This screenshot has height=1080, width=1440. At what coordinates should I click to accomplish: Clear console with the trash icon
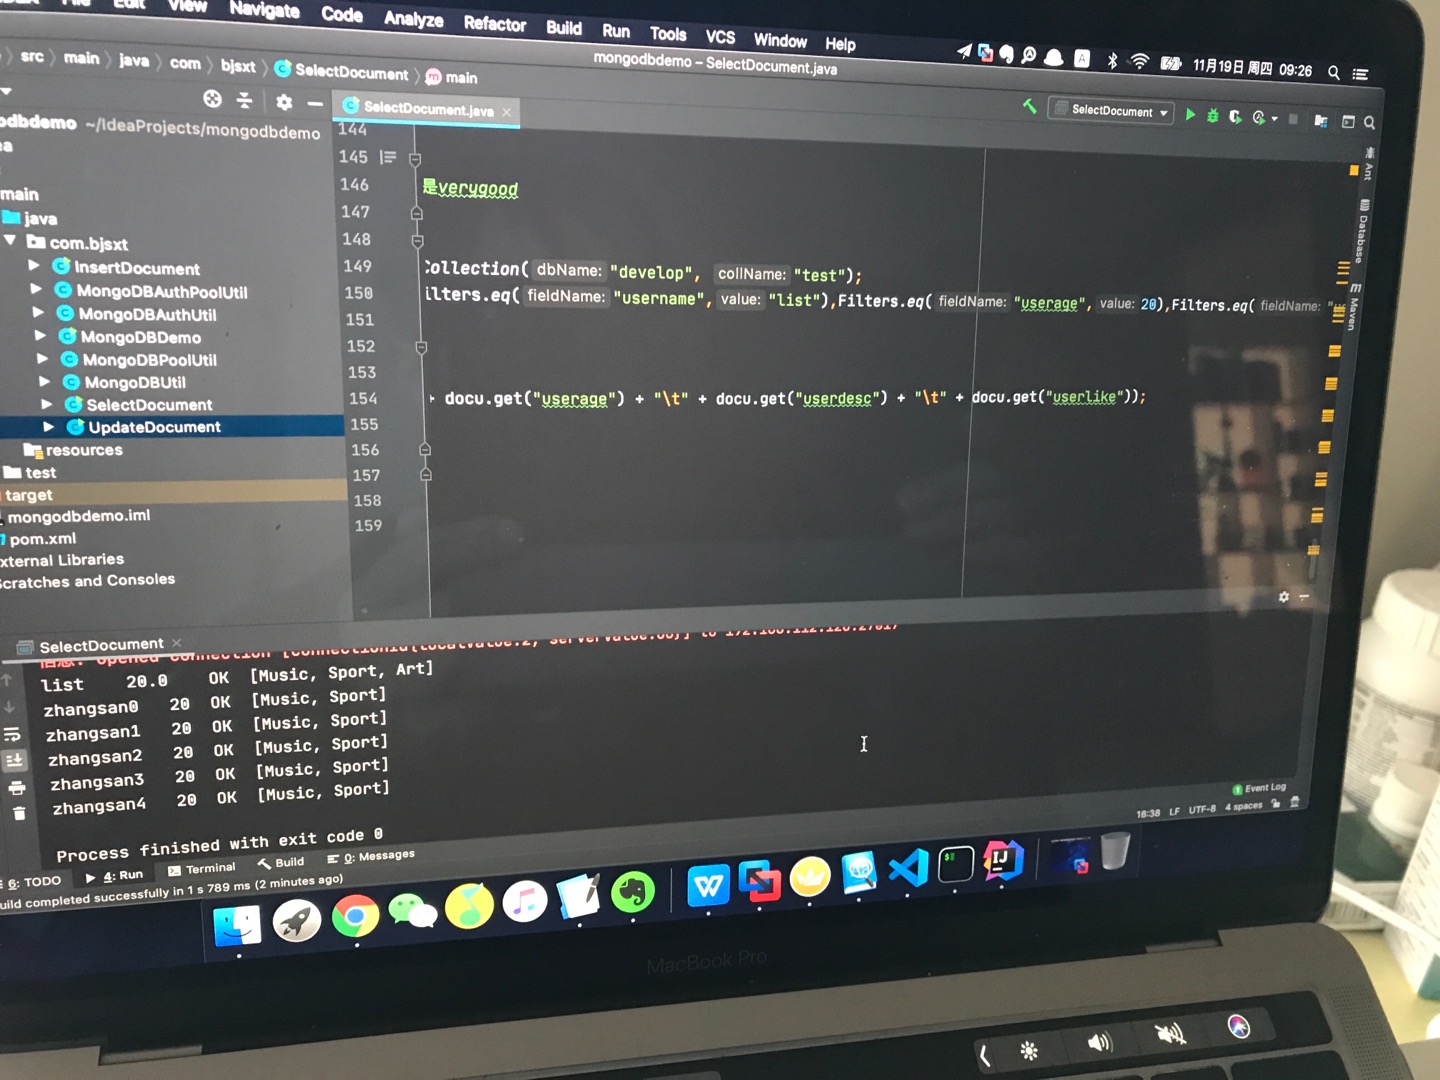(19, 813)
